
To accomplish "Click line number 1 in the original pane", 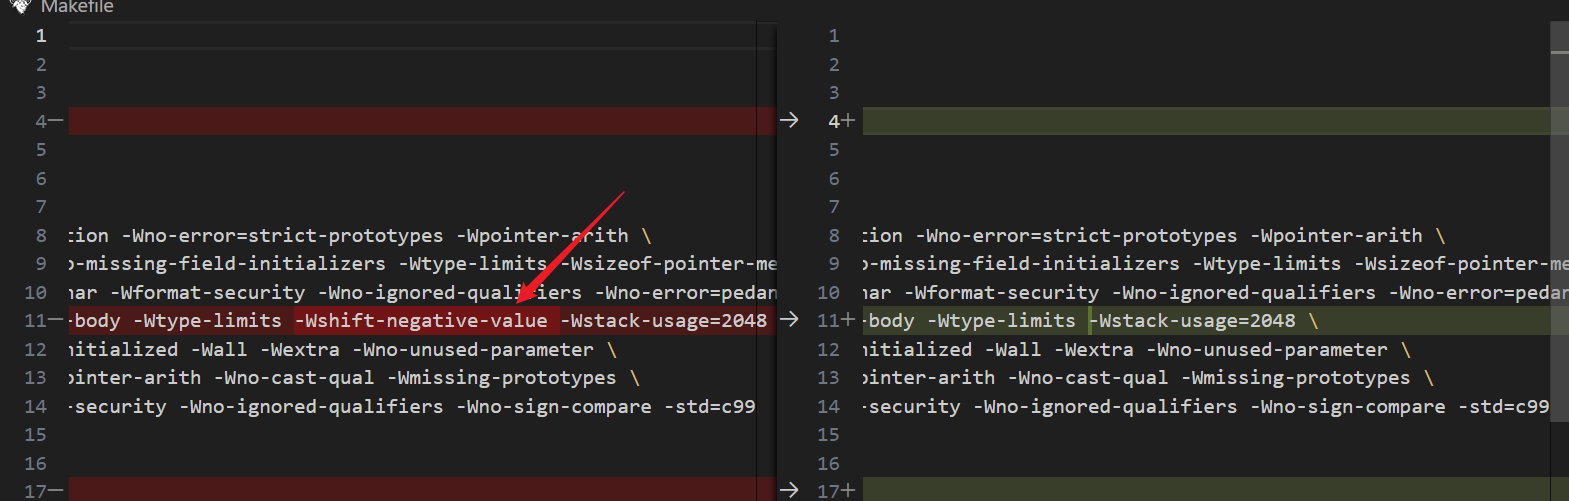I will point(41,35).
